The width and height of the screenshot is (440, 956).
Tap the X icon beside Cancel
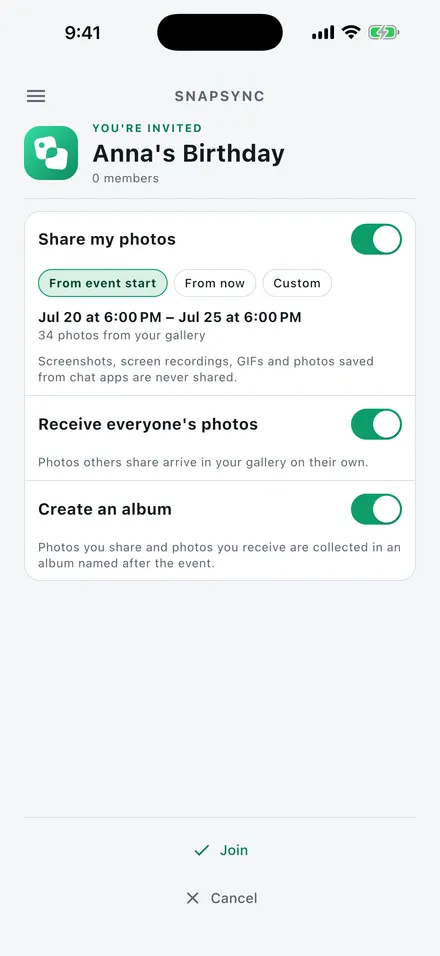[x=193, y=898]
